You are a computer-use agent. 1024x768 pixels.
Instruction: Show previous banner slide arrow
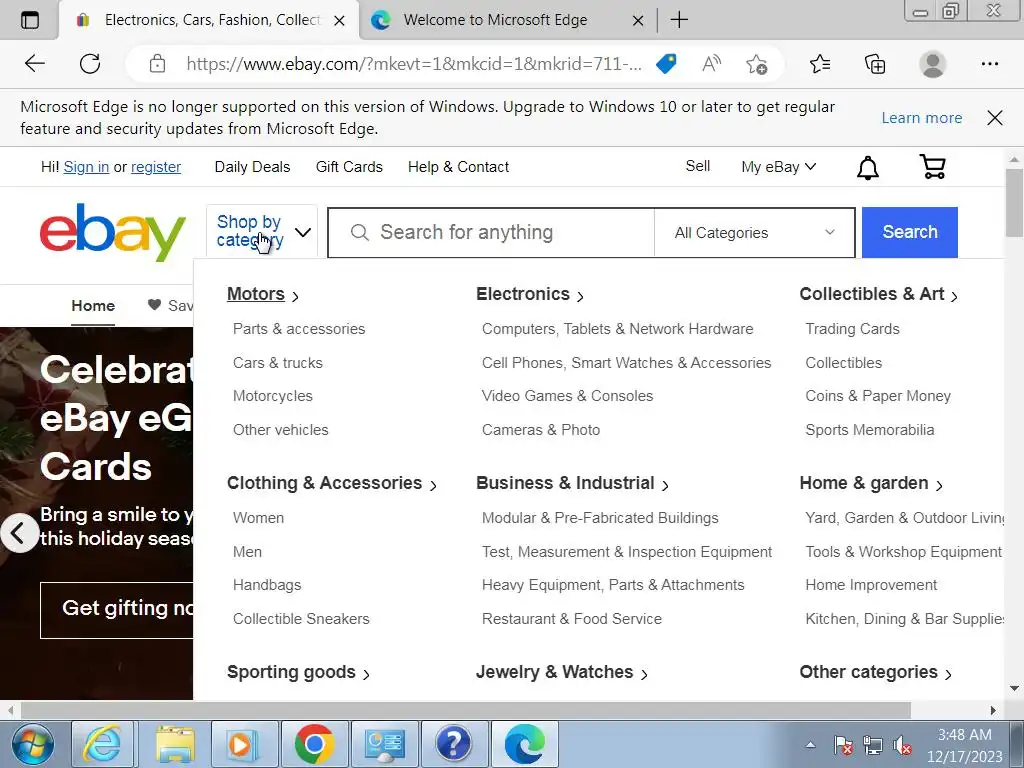20,533
